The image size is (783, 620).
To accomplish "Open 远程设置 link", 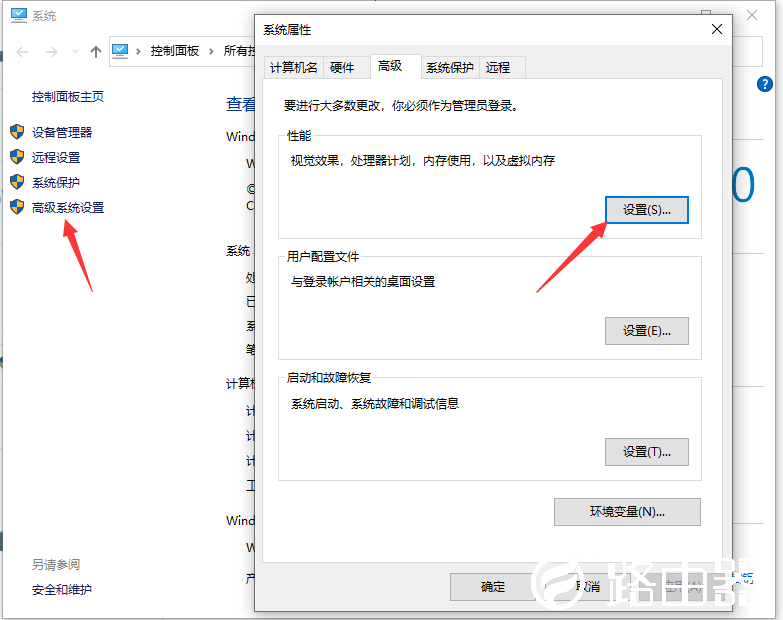I will [56, 157].
